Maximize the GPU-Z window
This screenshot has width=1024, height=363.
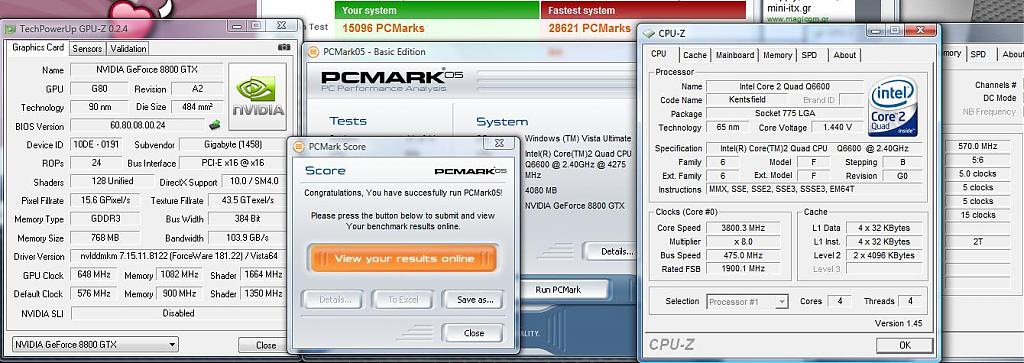(x=256, y=25)
